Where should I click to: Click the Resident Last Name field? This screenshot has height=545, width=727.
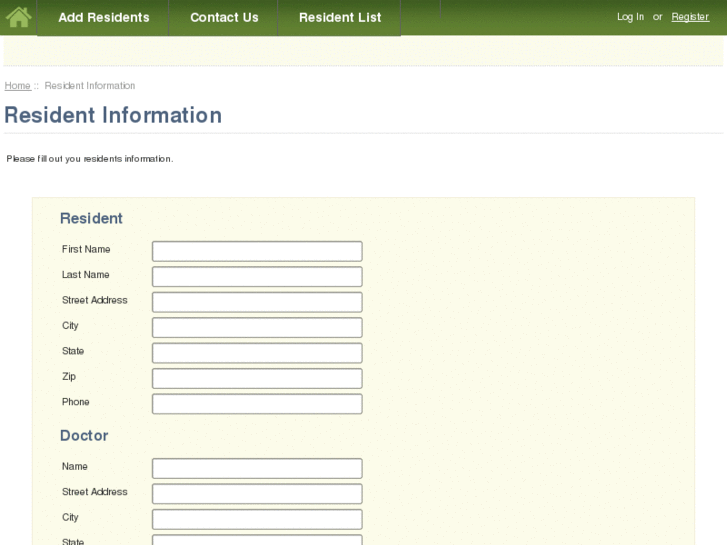(257, 276)
